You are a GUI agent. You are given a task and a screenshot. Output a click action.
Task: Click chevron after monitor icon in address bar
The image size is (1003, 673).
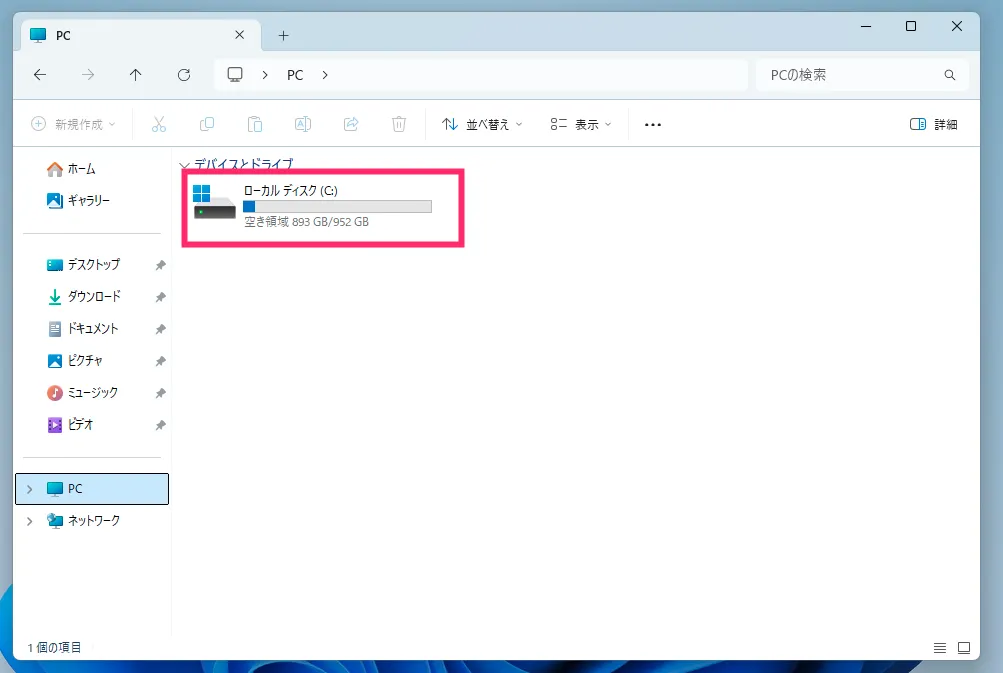click(265, 75)
